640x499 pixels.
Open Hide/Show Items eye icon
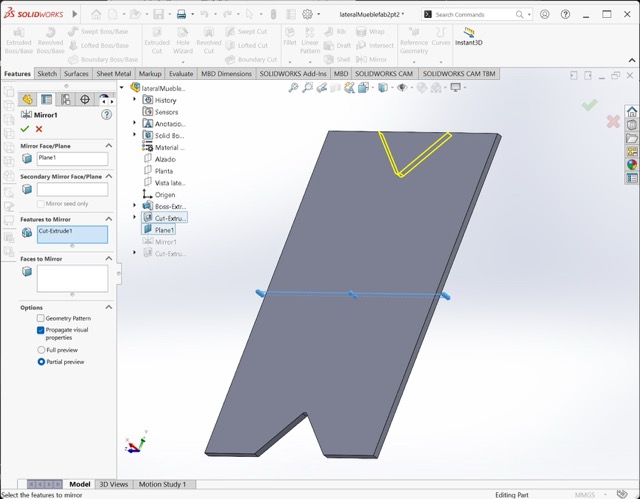[402, 87]
